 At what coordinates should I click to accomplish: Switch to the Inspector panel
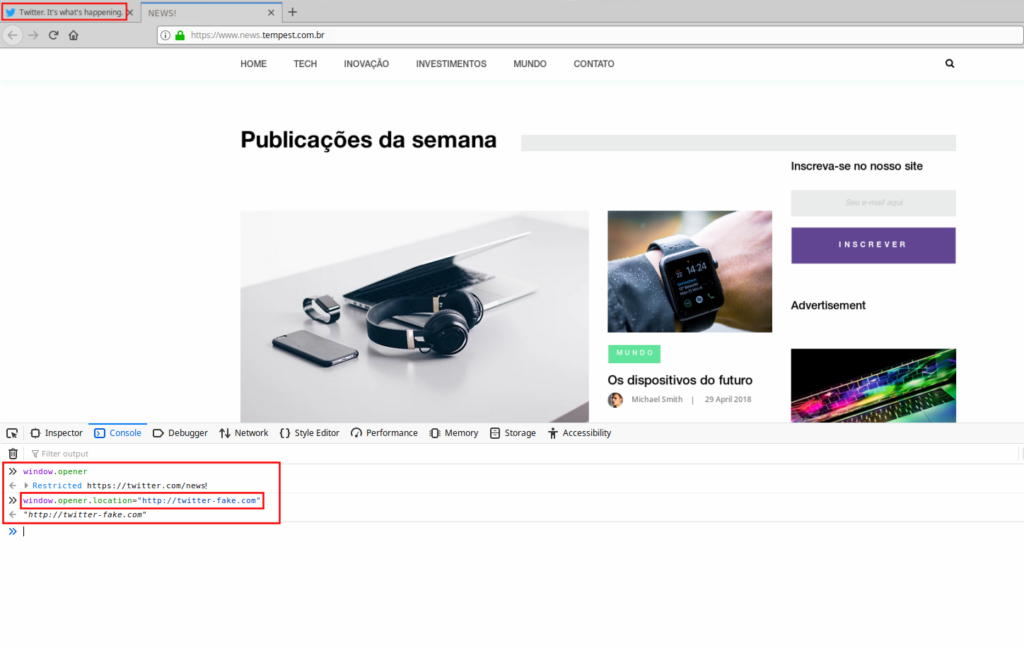56,433
